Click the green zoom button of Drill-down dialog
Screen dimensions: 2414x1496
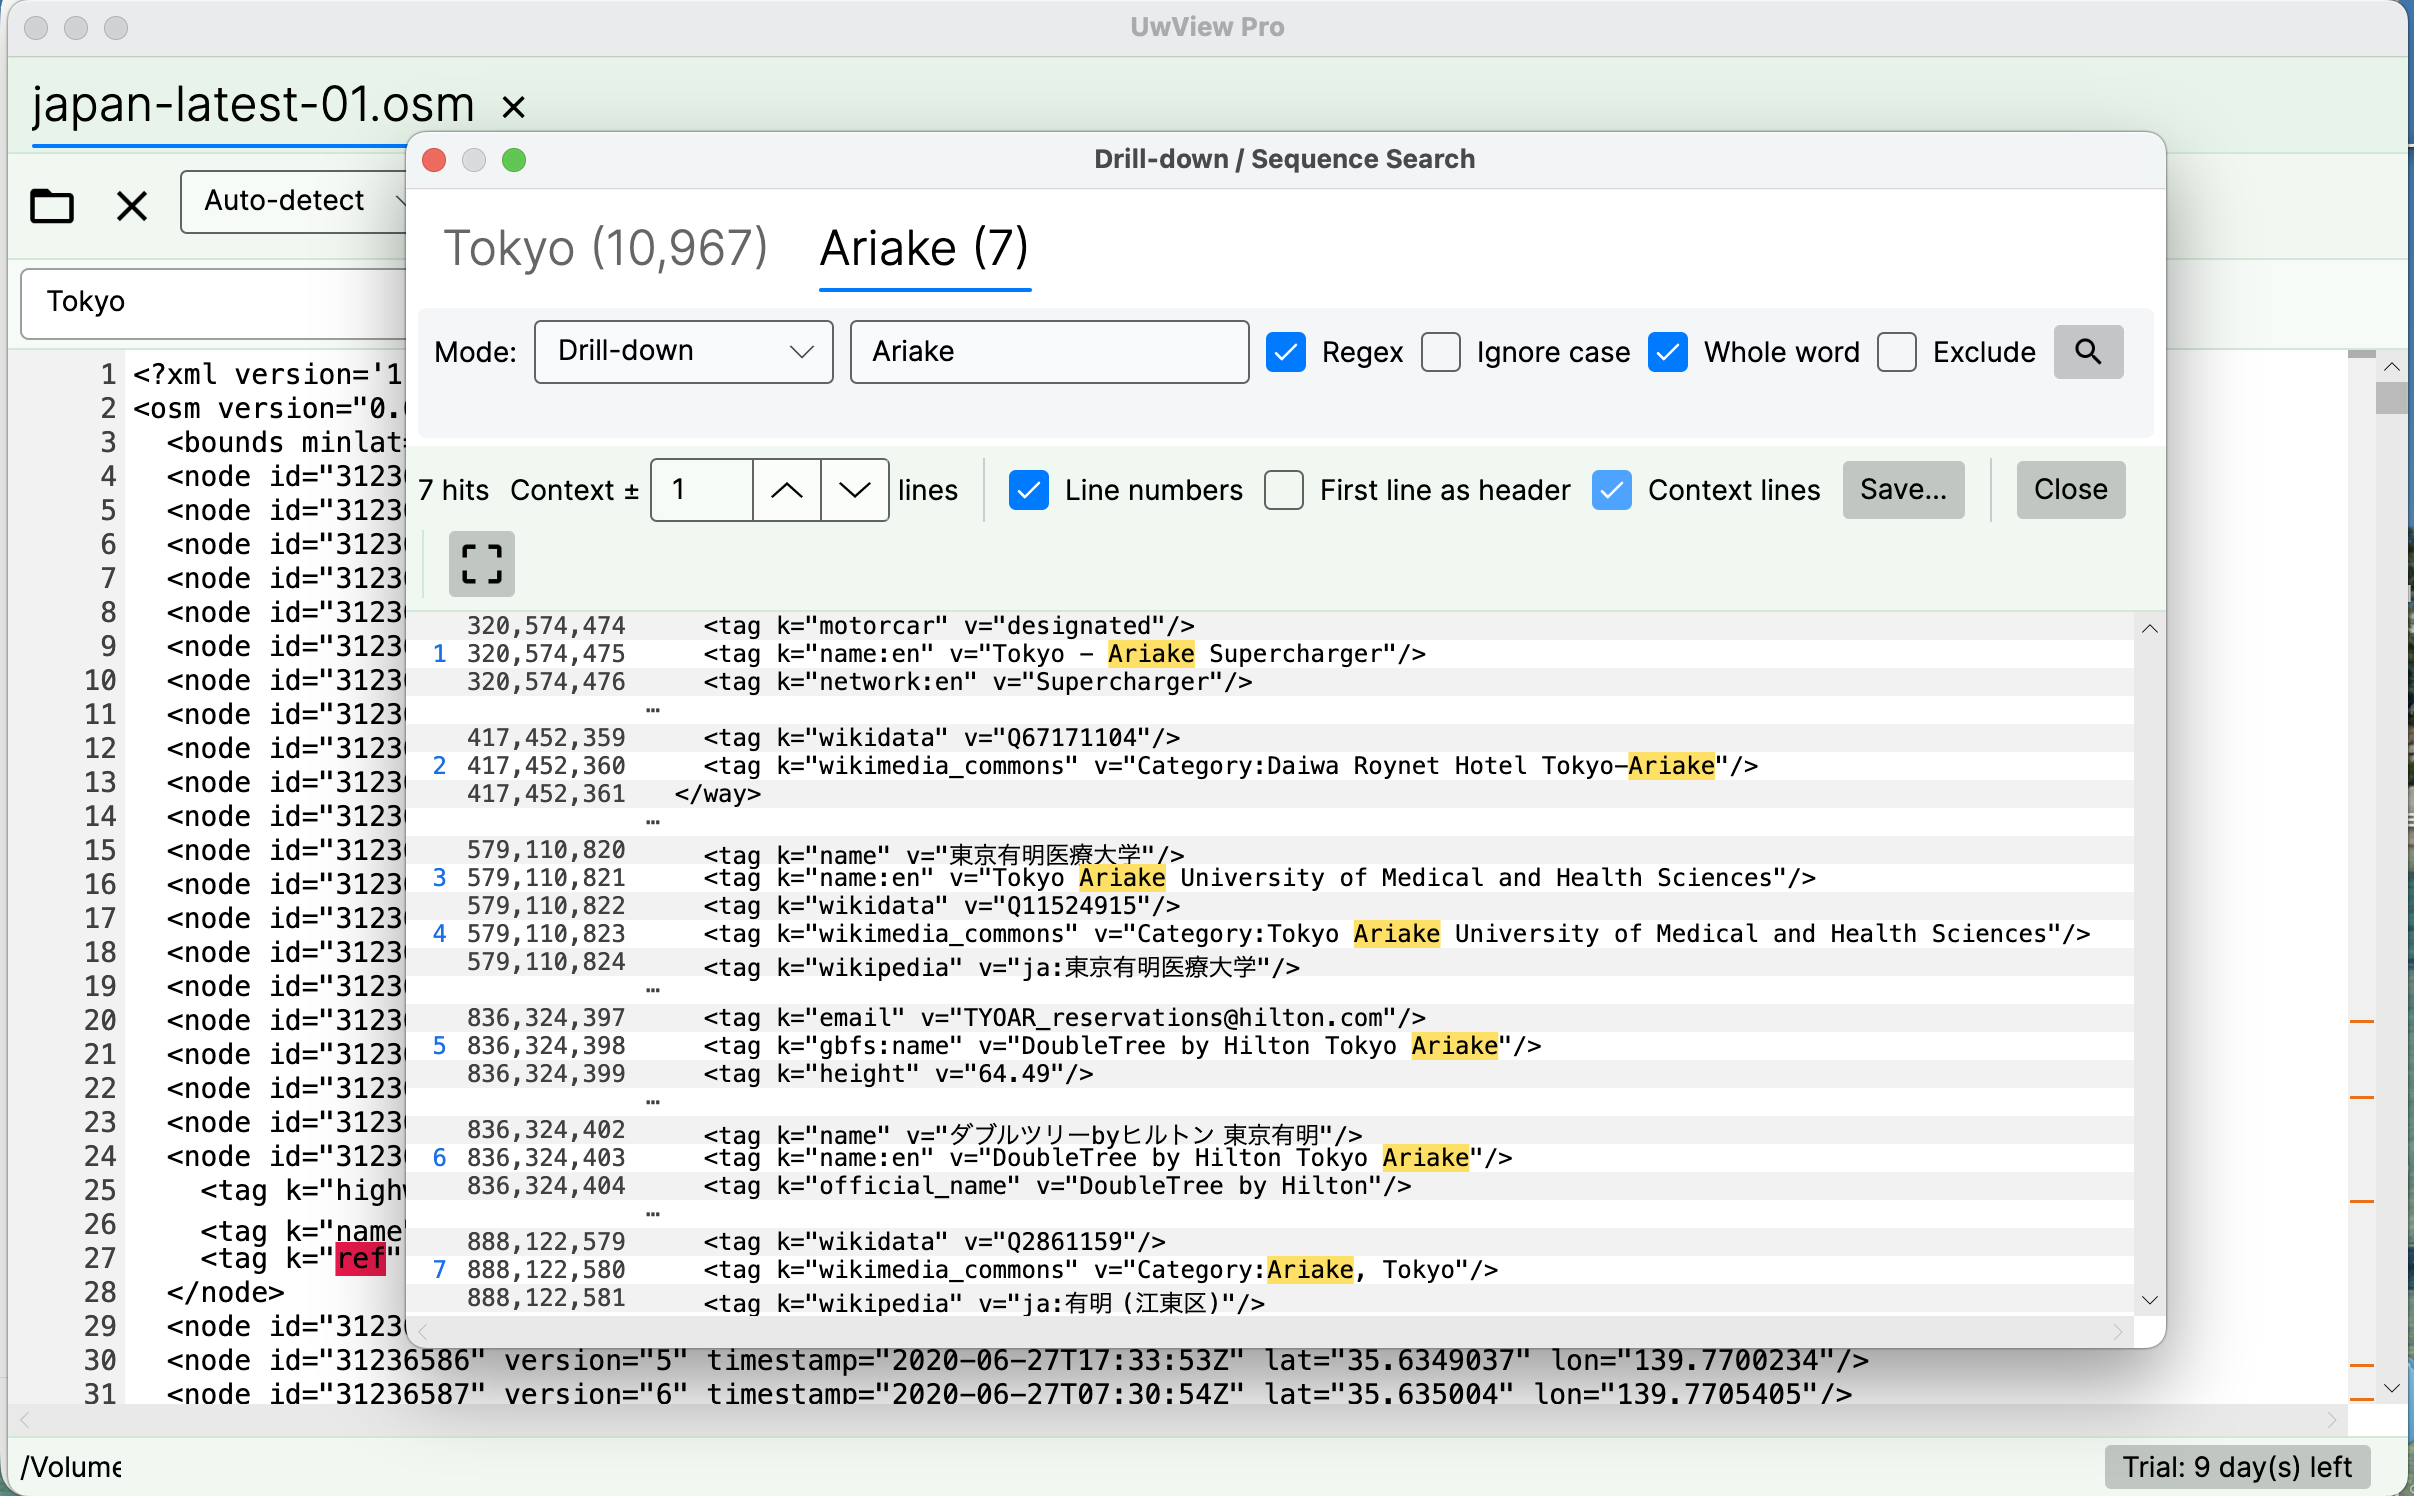514,160
